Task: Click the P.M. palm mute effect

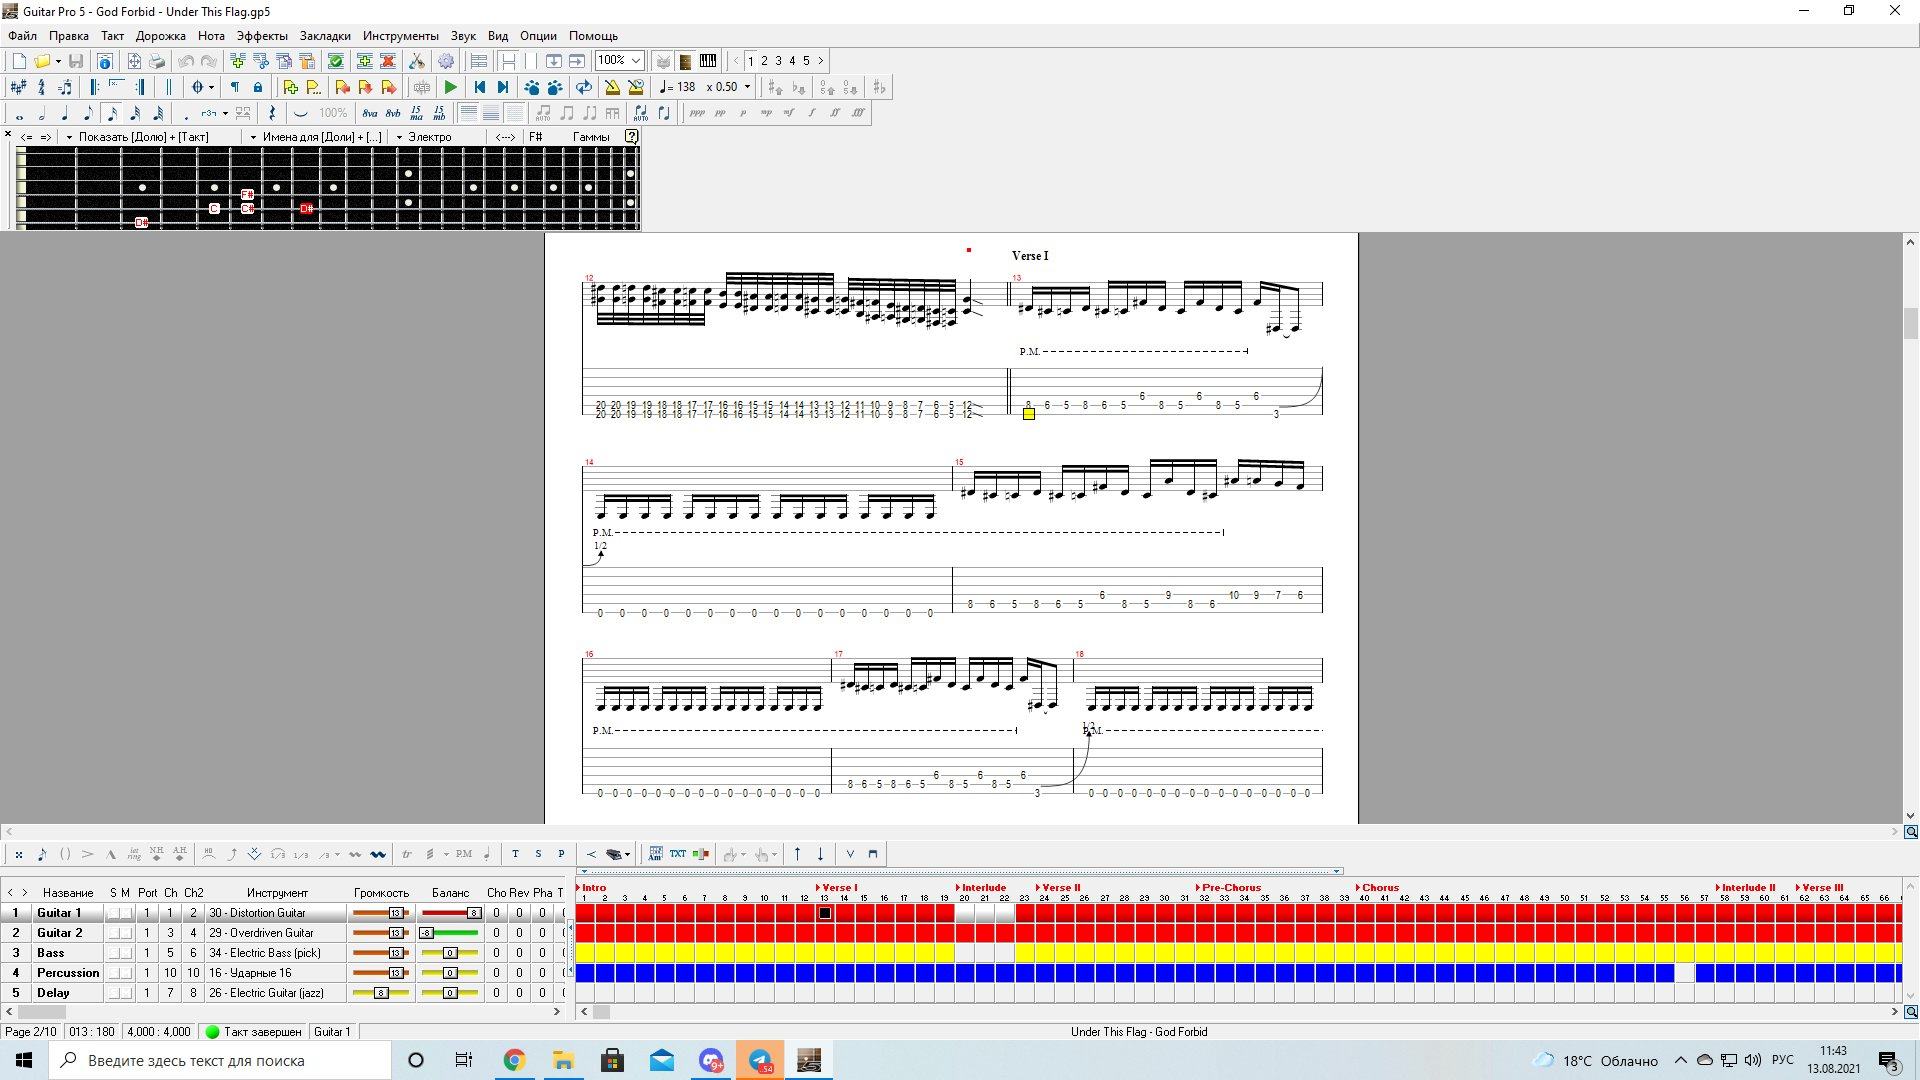Action: click(x=463, y=854)
